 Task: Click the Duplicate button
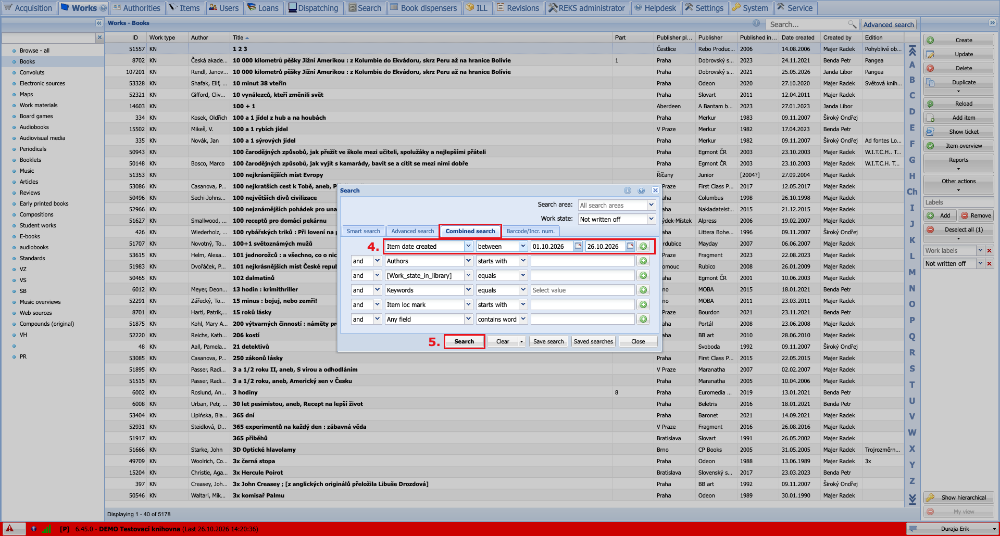[x=959, y=86]
